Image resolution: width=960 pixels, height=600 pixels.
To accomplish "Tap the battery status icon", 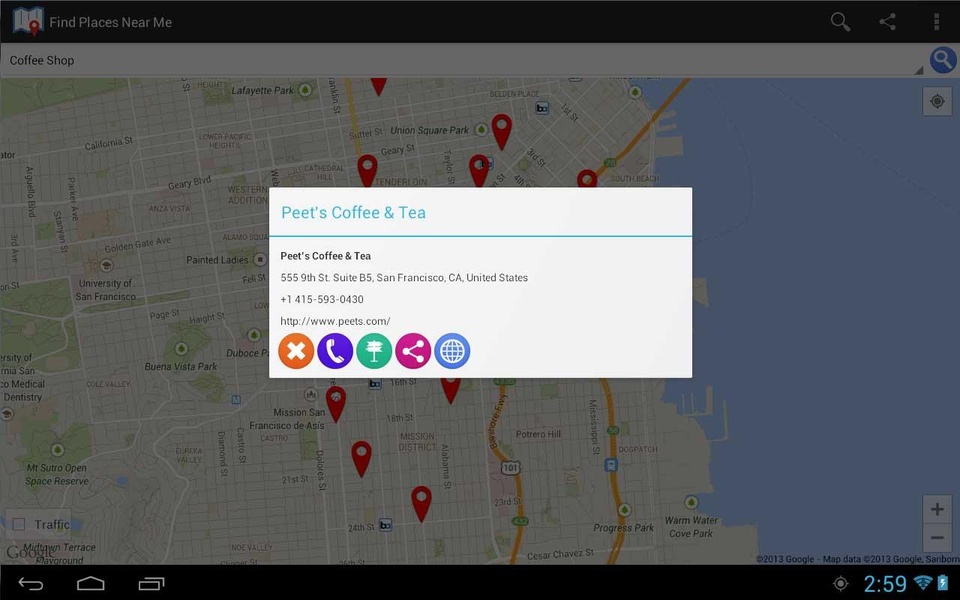I will coord(943,583).
